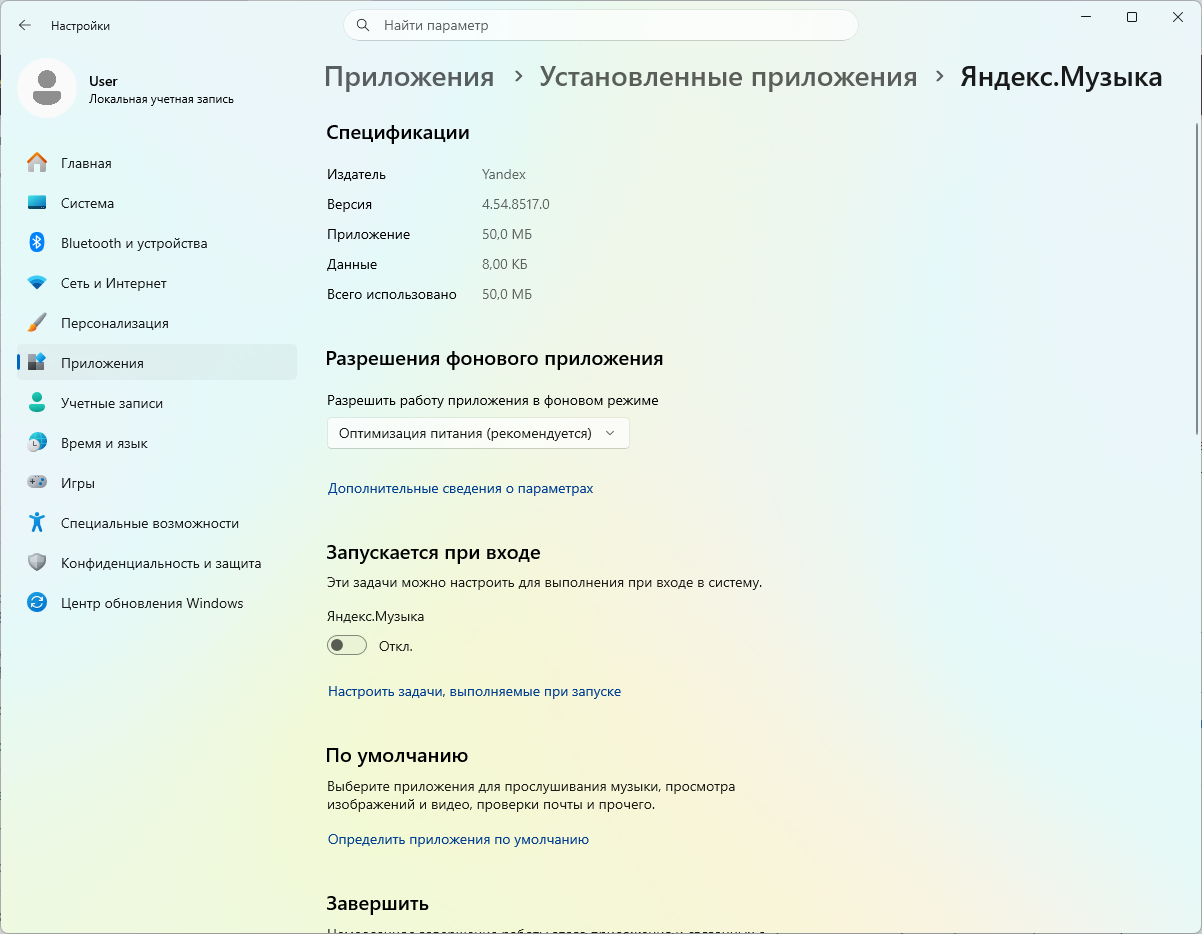Click the Windows Update sync icon
The height and width of the screenshot is (934, 1202).
37,603
